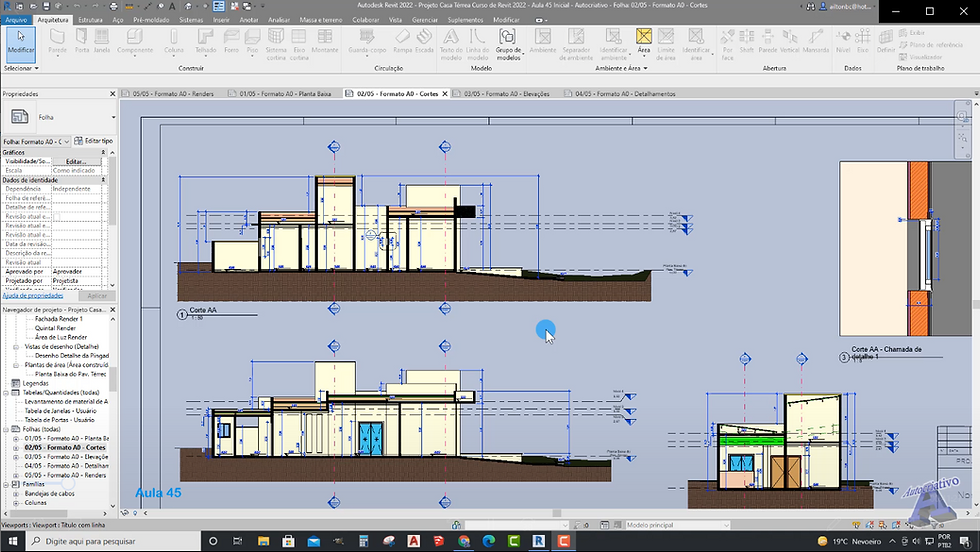This screenshot has height=552, width=980.
Task: Expand the Famílias tree node
Action: pos(6,484)
